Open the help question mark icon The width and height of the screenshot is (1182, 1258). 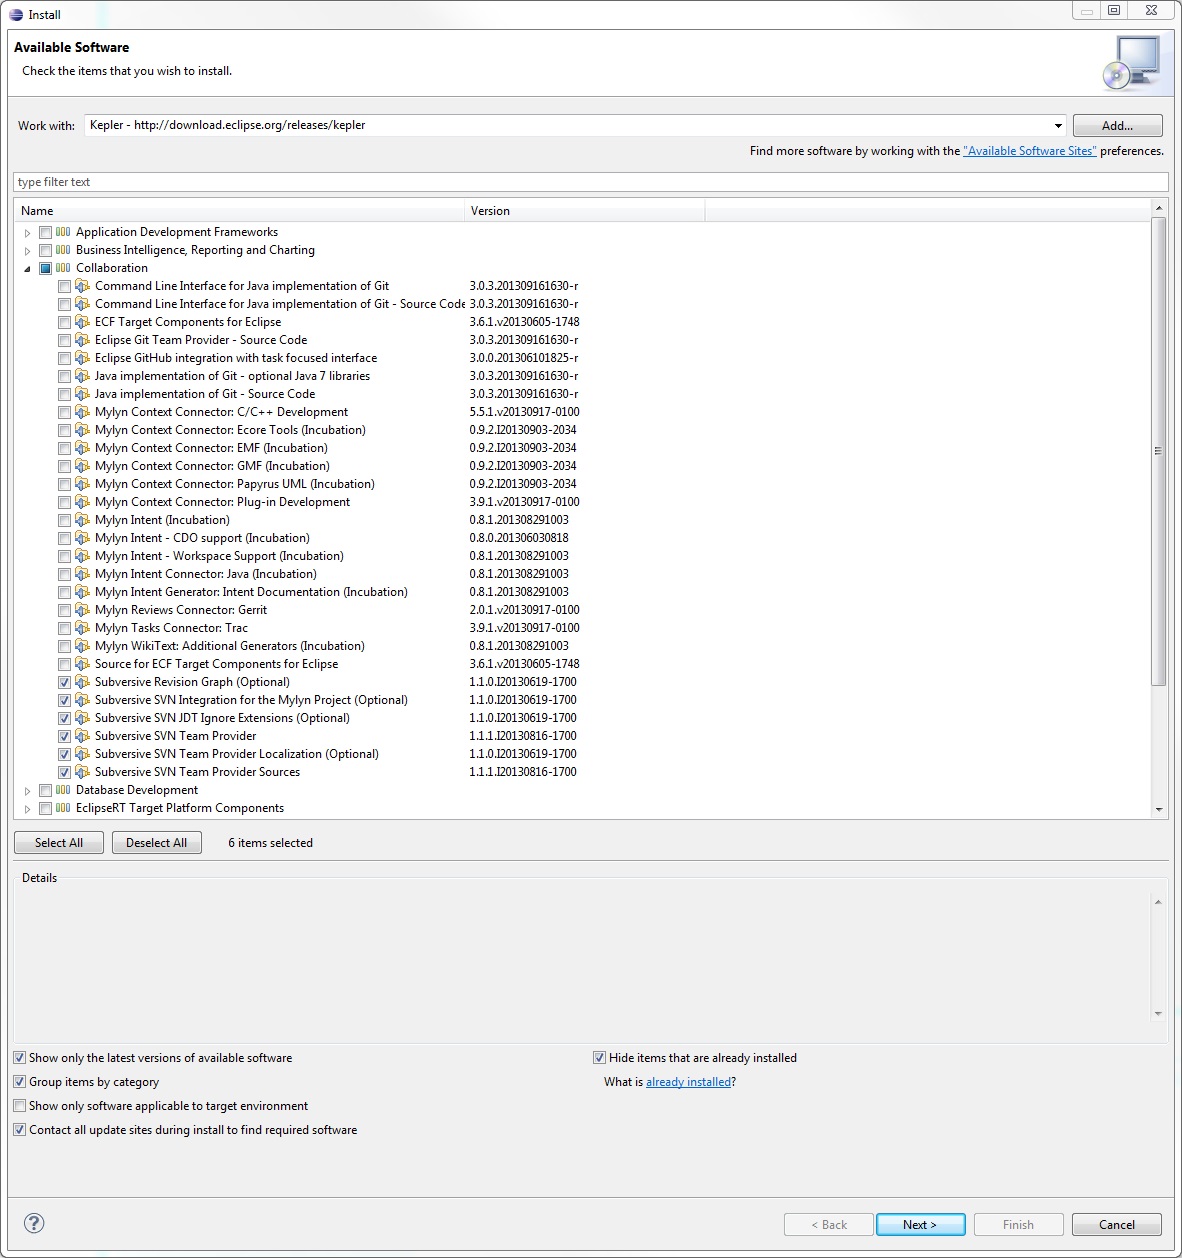click(34, 1223)
